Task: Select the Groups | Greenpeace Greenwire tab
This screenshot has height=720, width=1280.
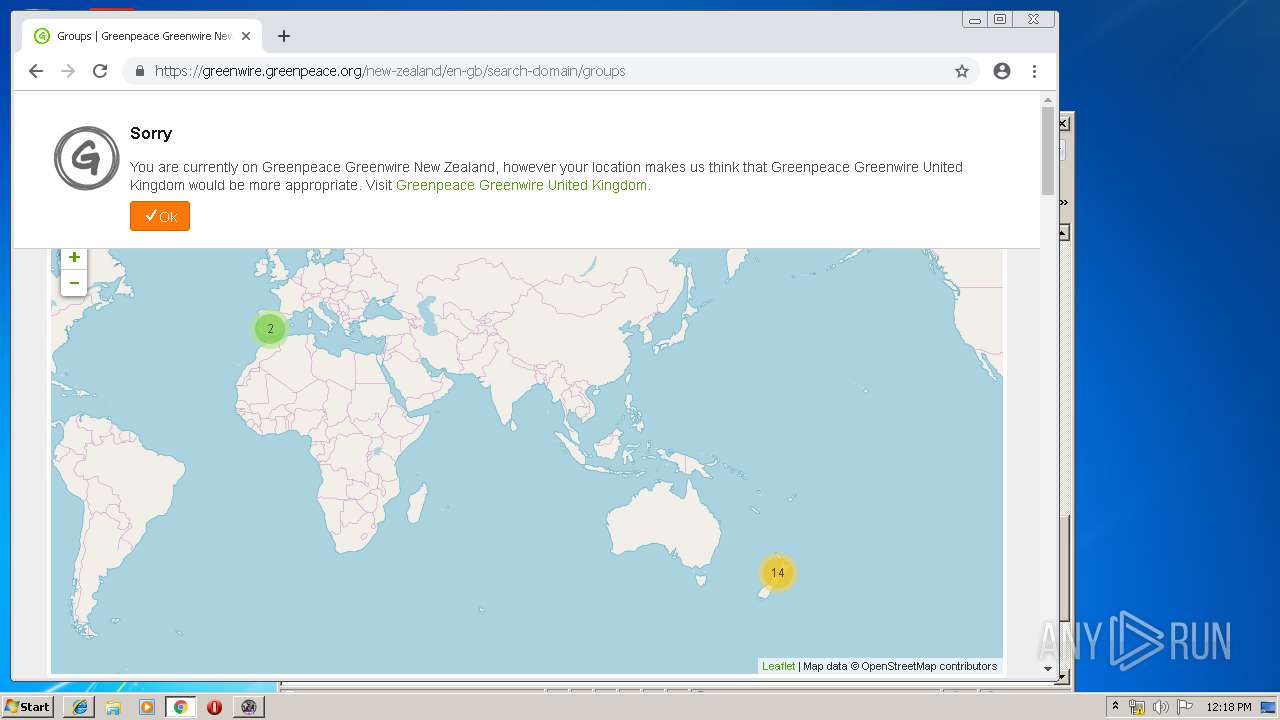Action: point(142,36)
